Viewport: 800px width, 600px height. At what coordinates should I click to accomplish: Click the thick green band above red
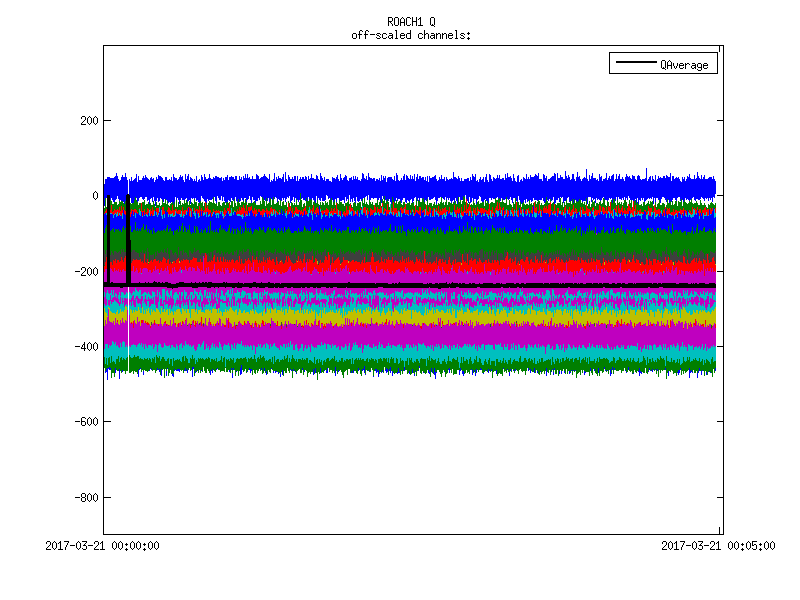click(x=400, y=242)
